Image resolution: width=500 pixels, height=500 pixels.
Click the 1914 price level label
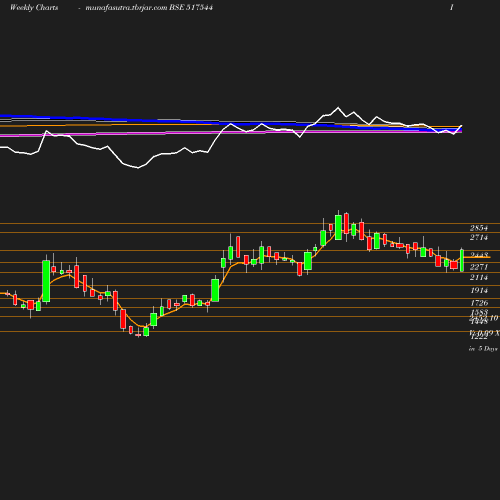point(479,290)
